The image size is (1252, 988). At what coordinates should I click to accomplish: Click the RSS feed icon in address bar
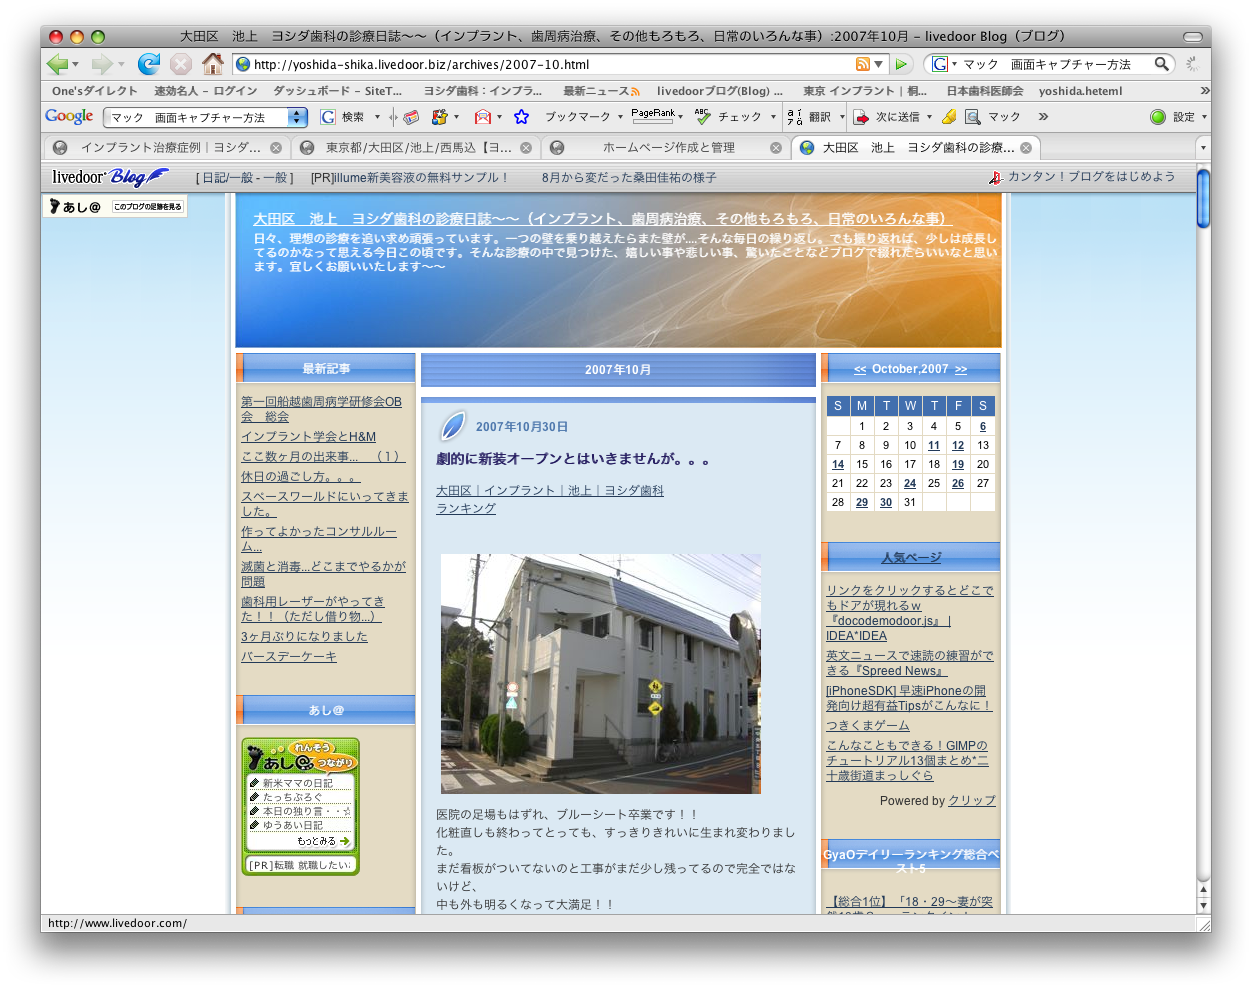(x=862, y=64)
